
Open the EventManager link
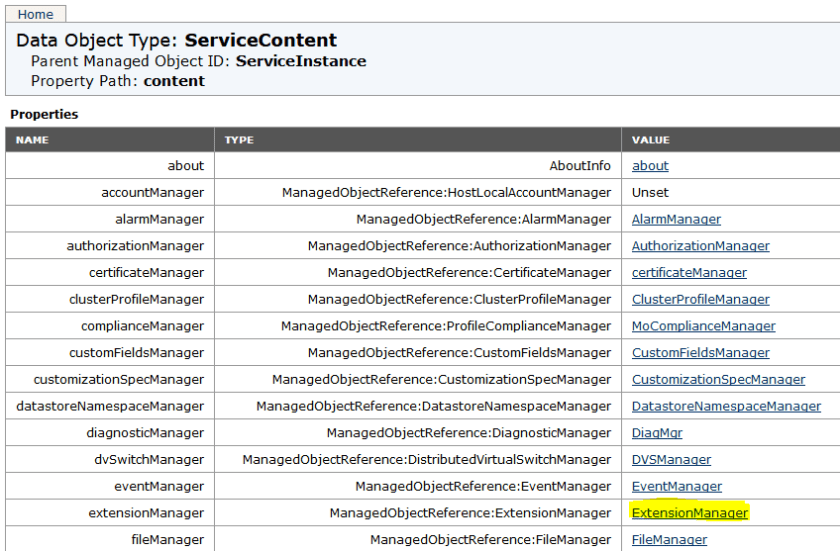(676, 486)
